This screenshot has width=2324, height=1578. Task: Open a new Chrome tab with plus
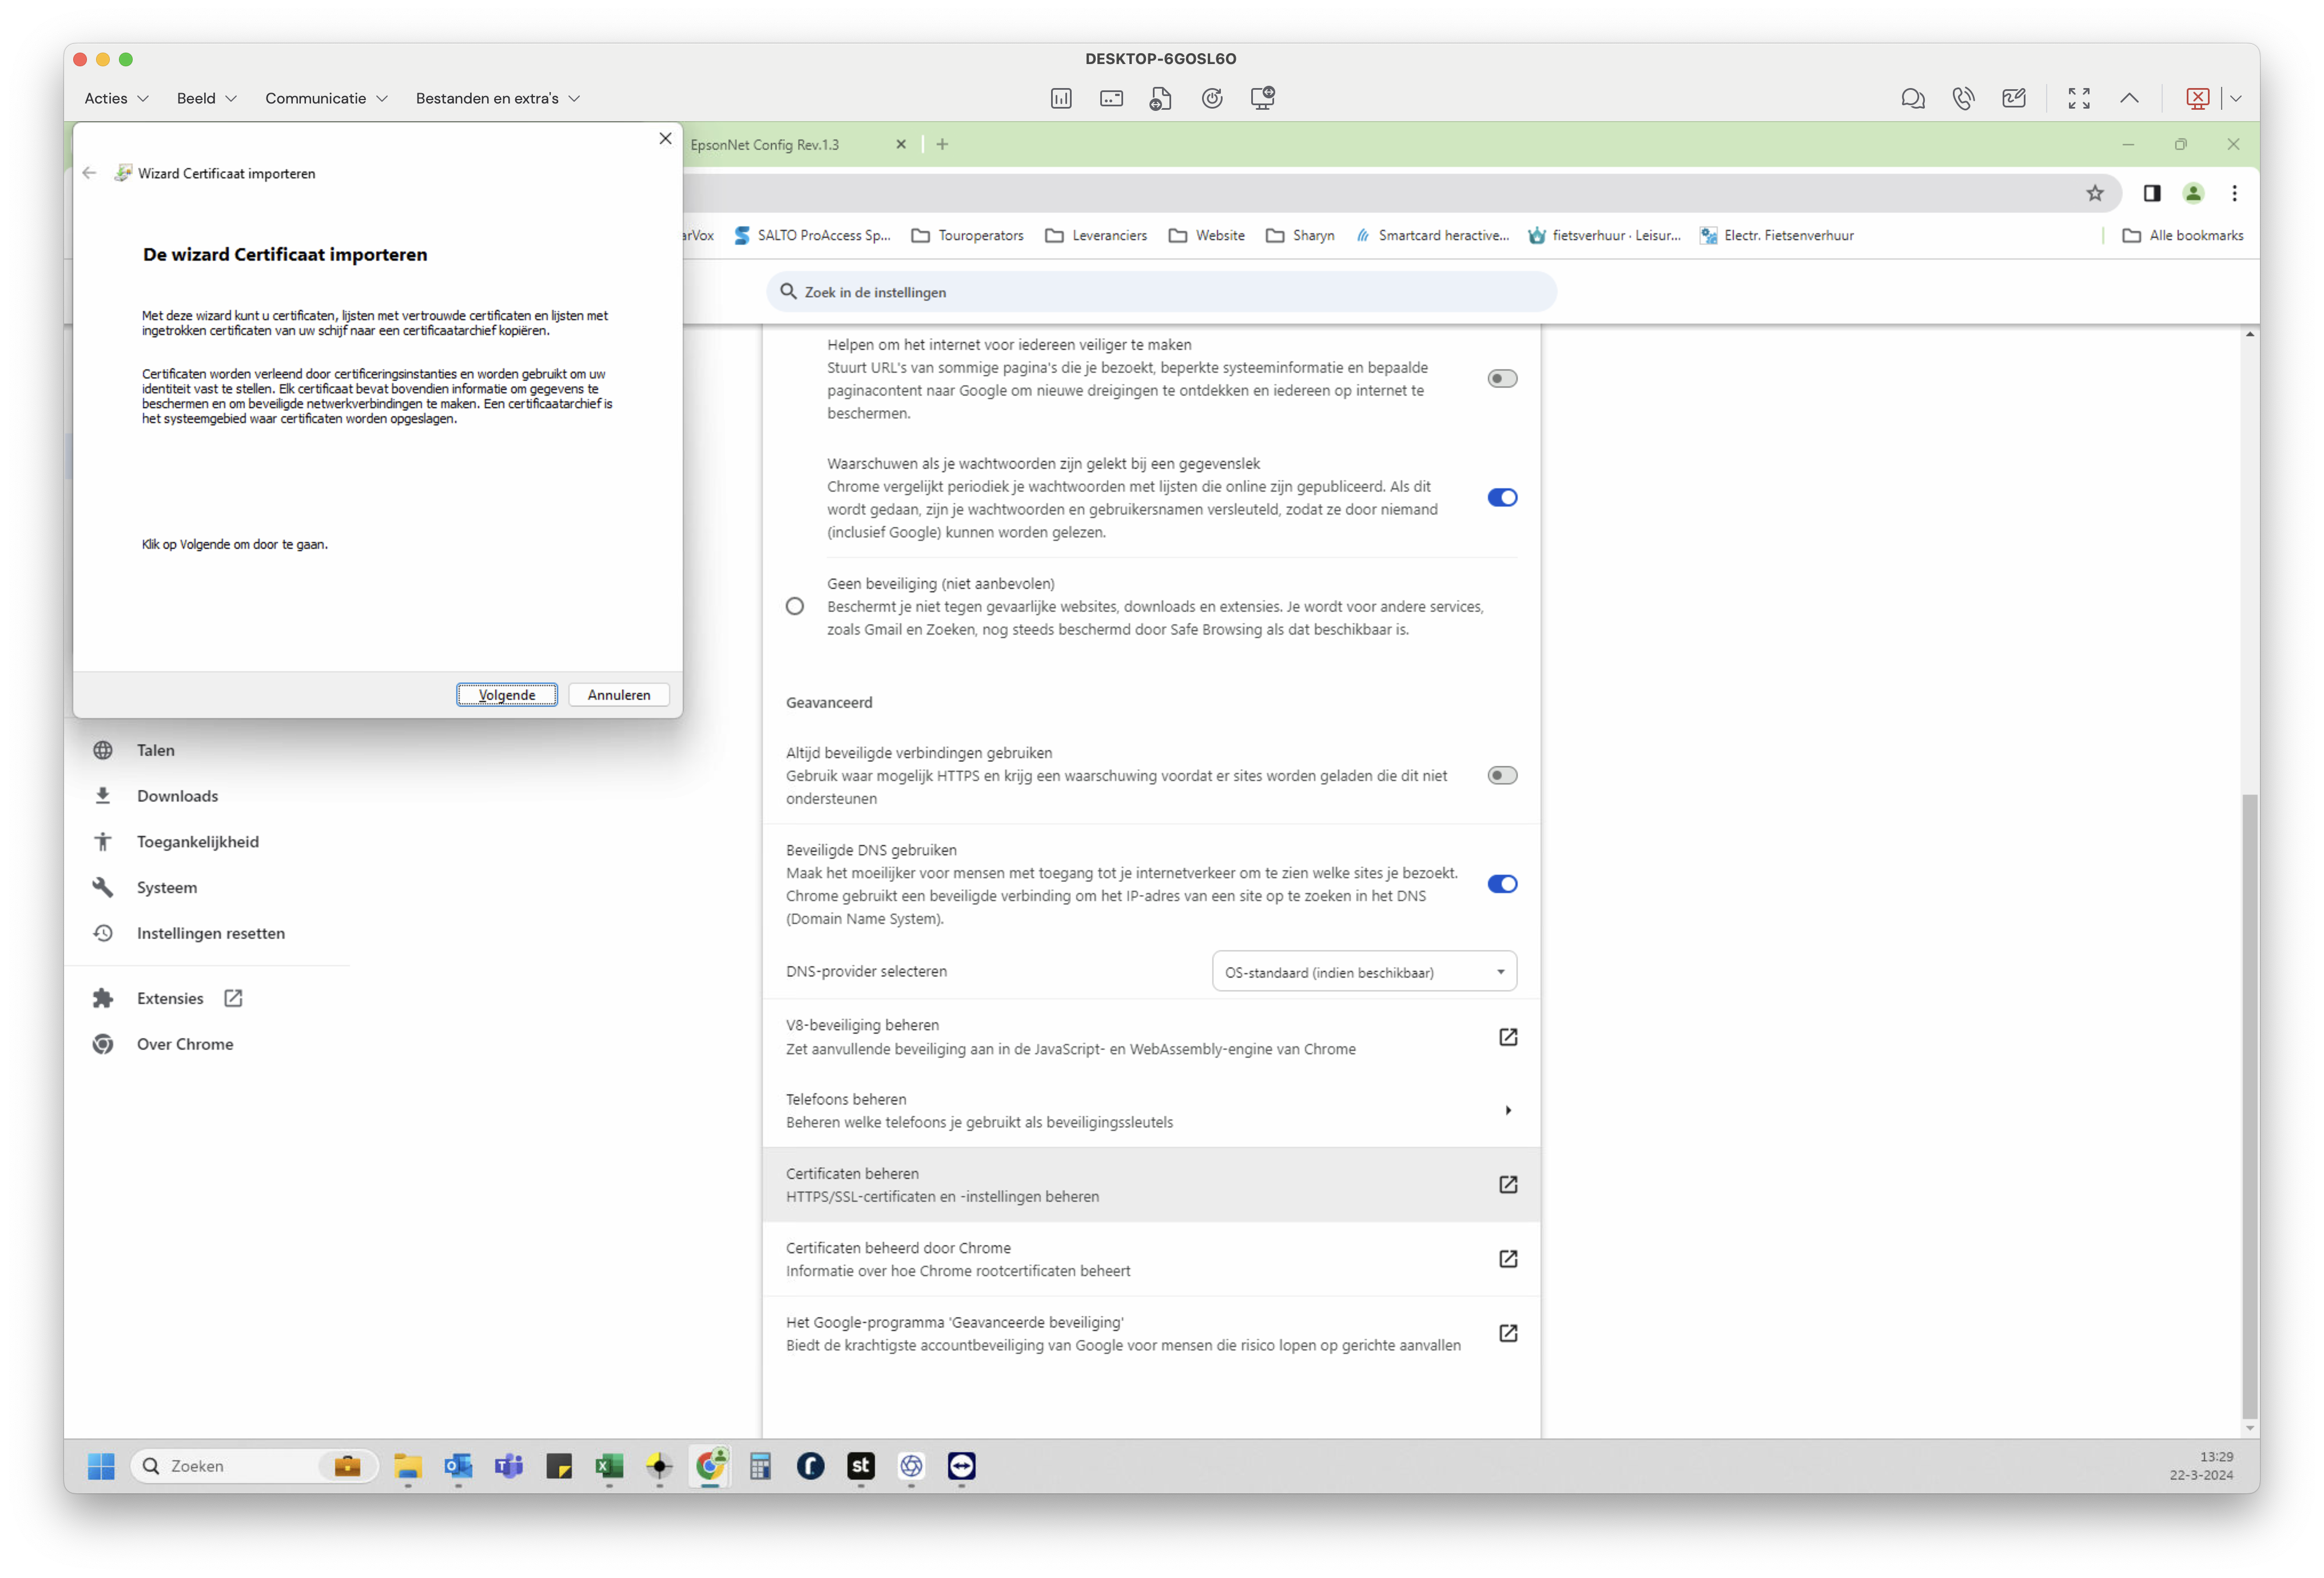point(942,145)
